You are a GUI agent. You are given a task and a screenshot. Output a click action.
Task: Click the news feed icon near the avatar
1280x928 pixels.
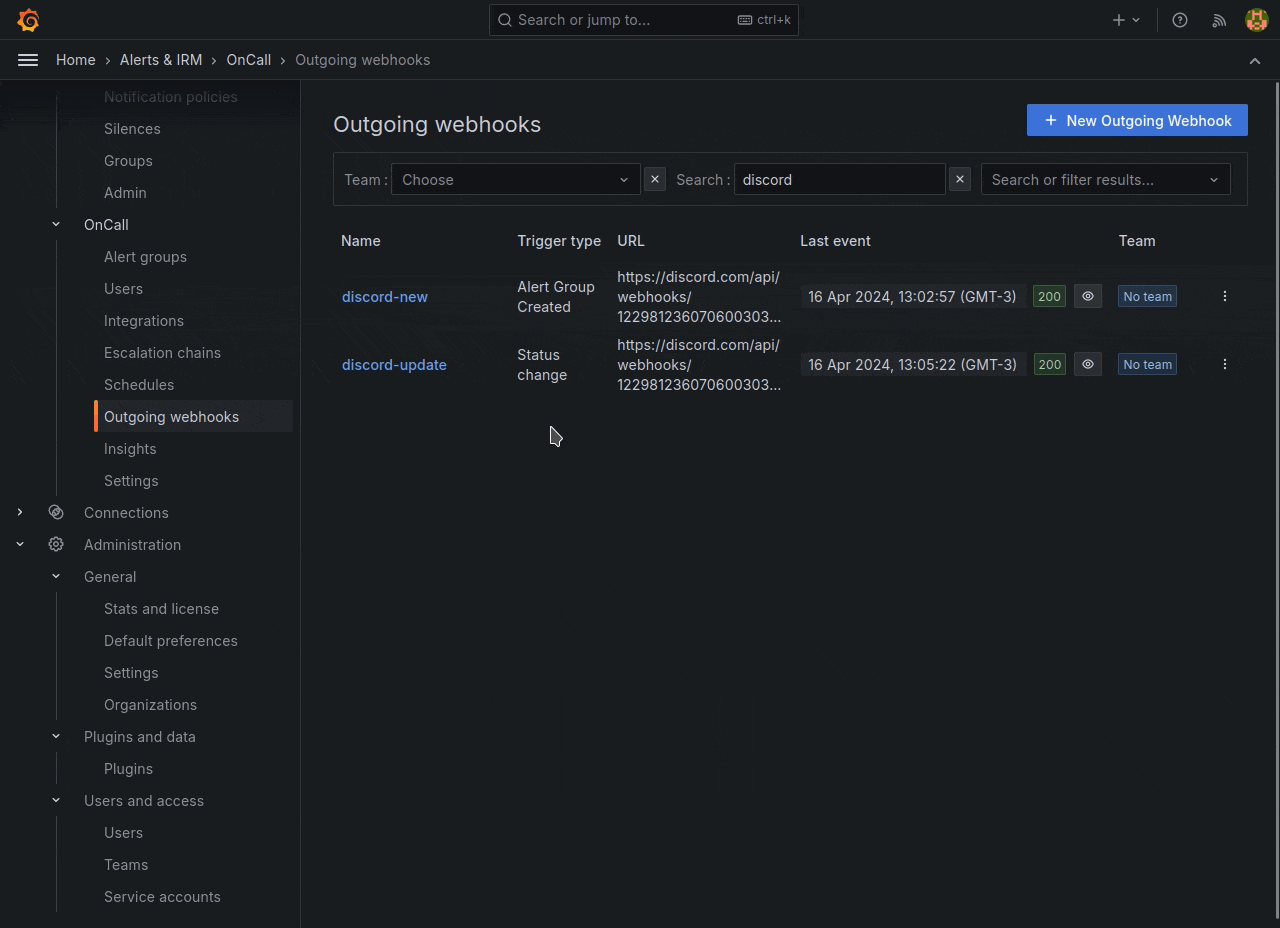1218,19
